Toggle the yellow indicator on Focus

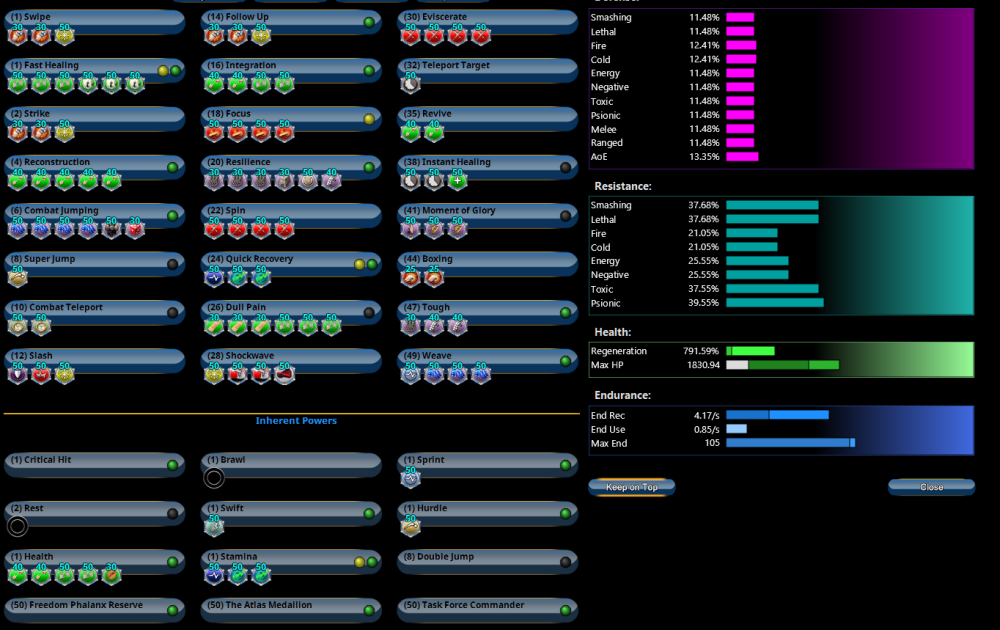coord(369,119)
